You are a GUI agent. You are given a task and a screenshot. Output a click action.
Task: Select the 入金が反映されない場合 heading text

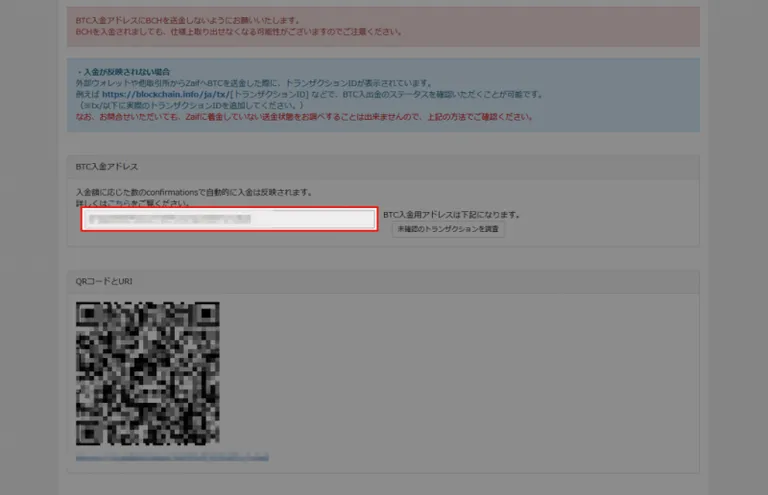click(126, 71)
